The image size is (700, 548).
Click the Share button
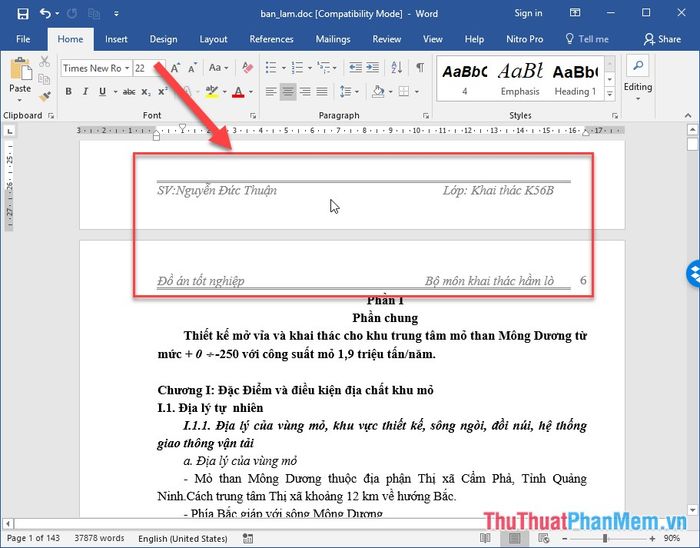[x=662, y=39]
